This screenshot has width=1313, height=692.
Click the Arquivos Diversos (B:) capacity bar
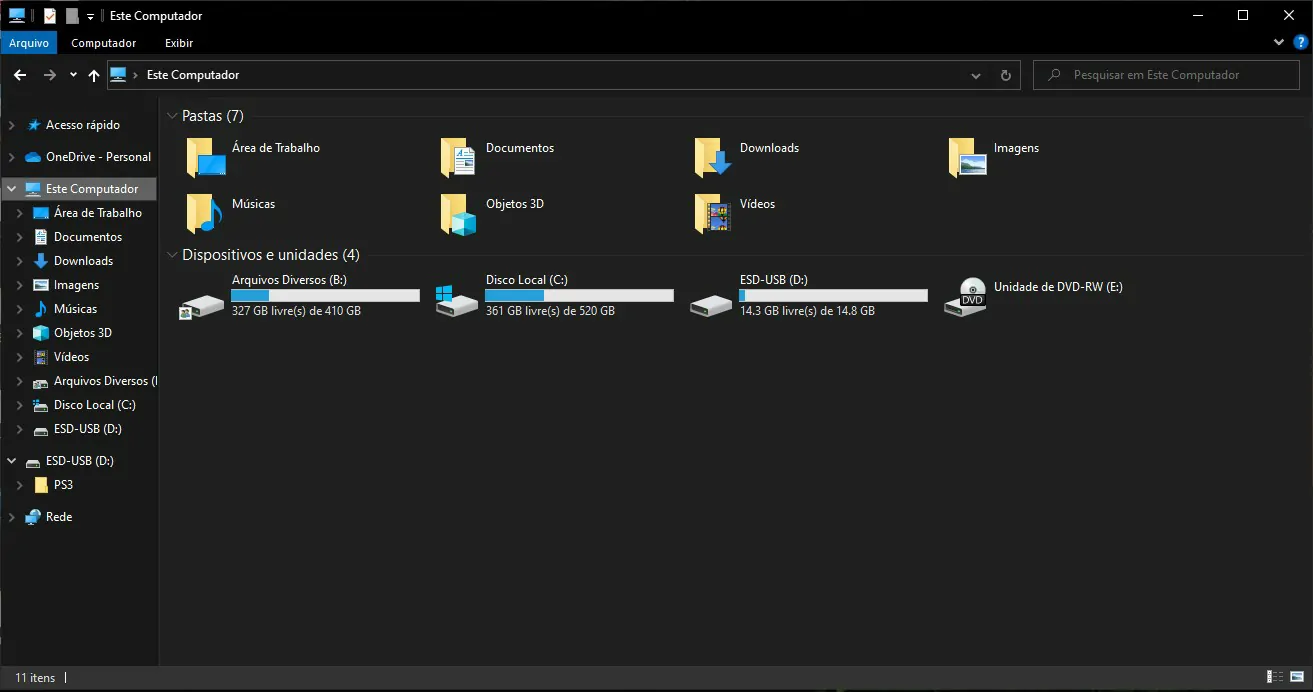(x=325, y=295)
